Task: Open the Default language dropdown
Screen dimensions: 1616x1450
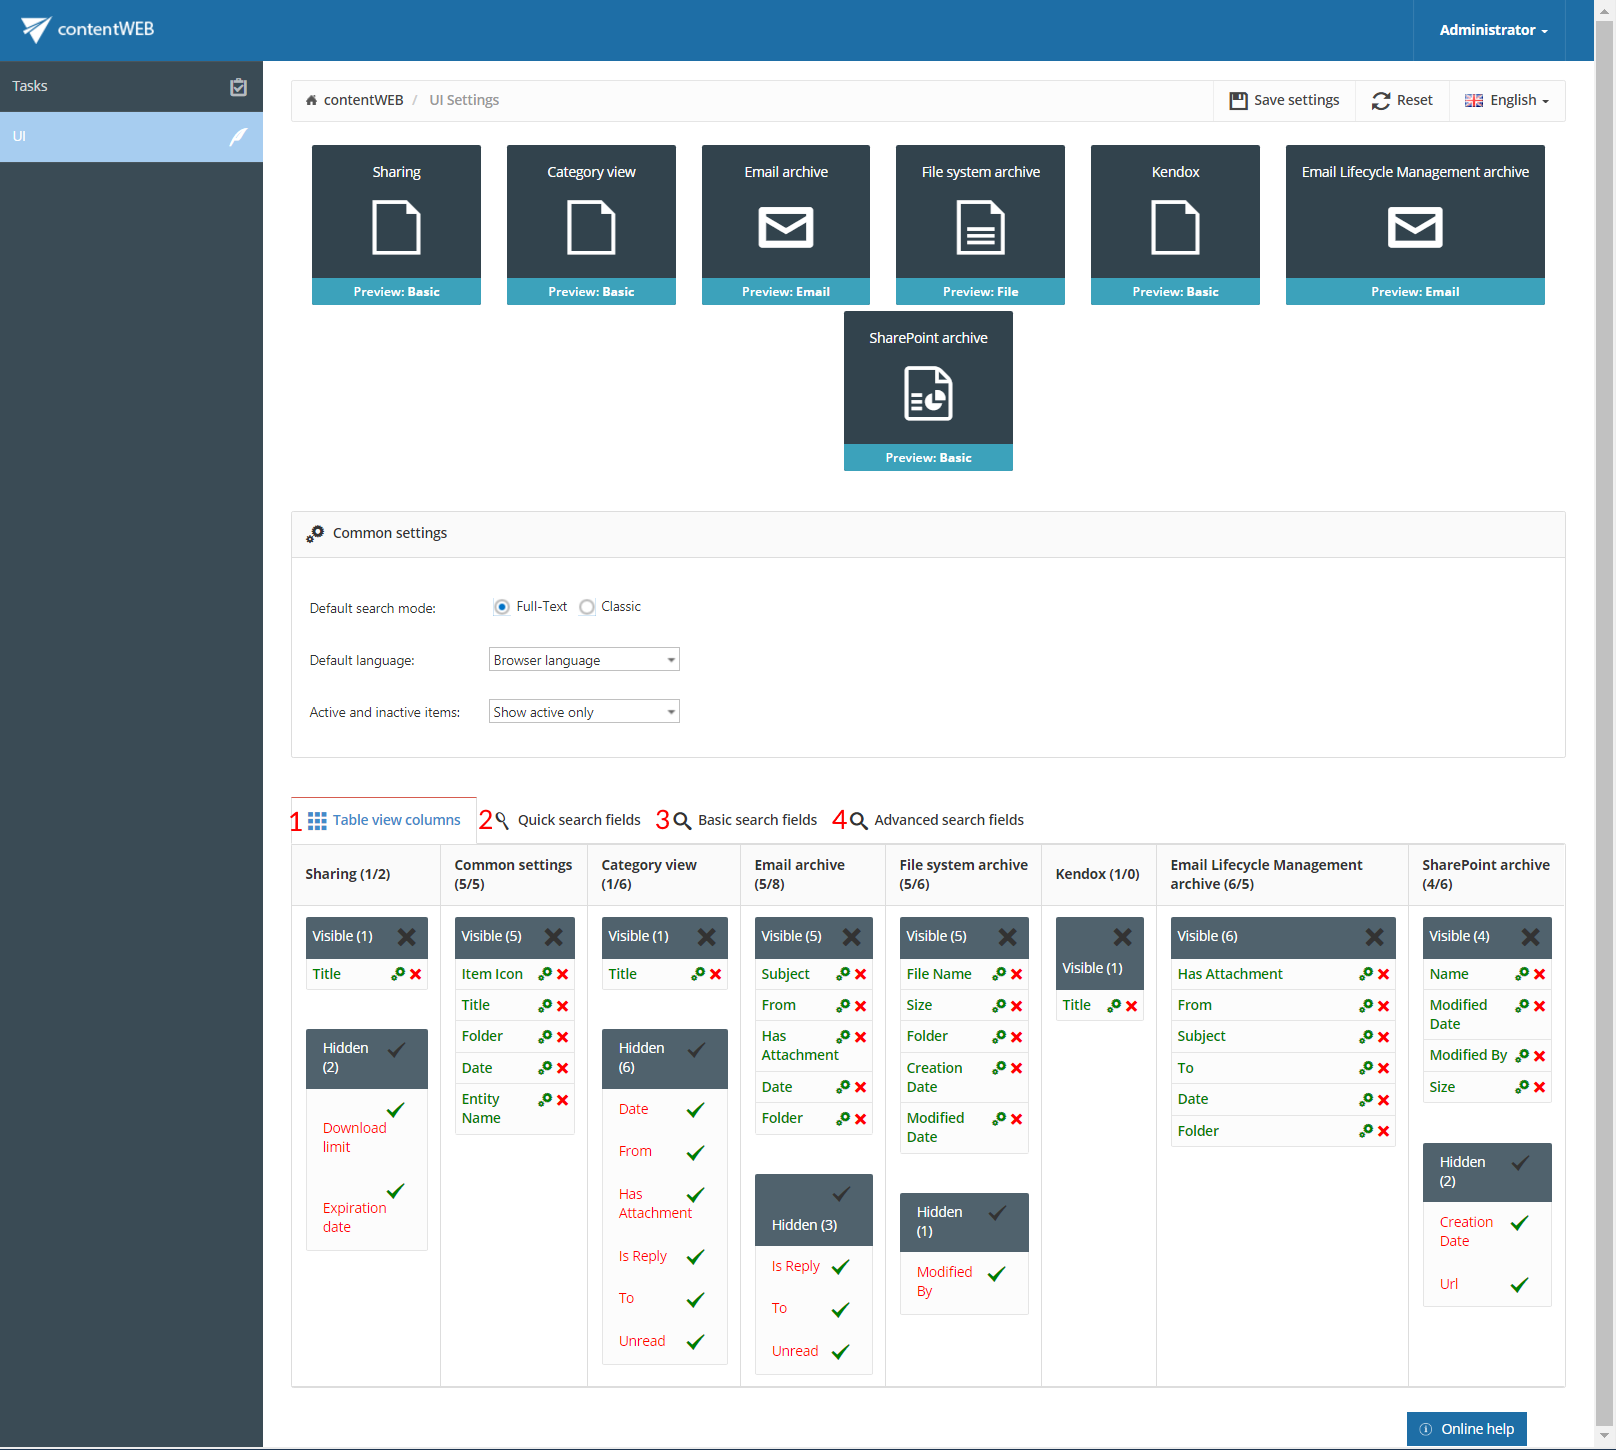Action: [584, 660]
